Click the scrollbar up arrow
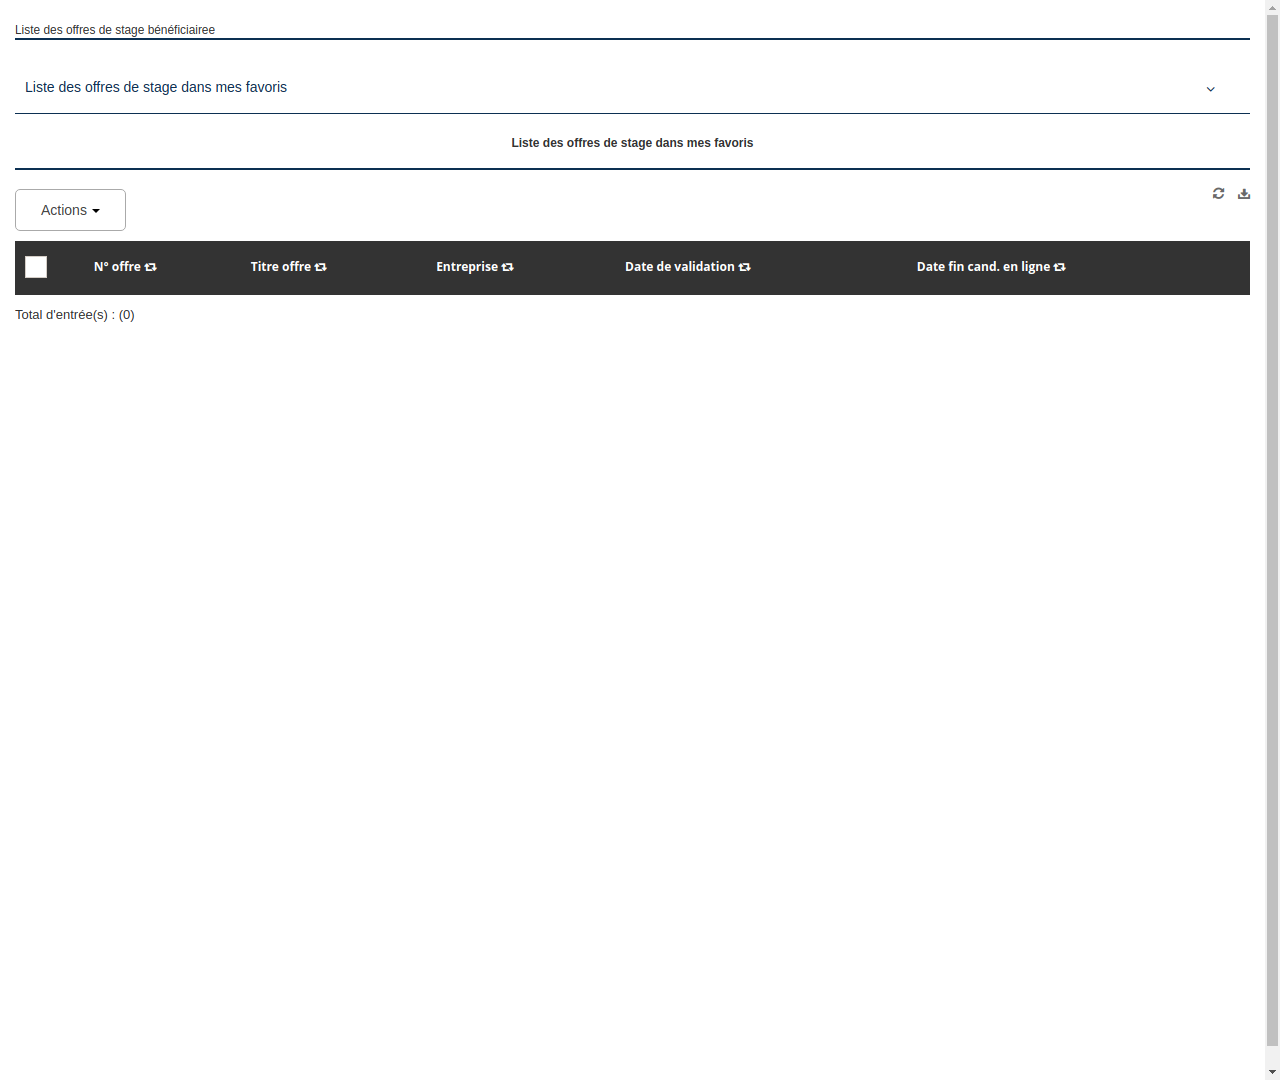This screenshot has width=1280, height=1080. tap(1271, 8)
